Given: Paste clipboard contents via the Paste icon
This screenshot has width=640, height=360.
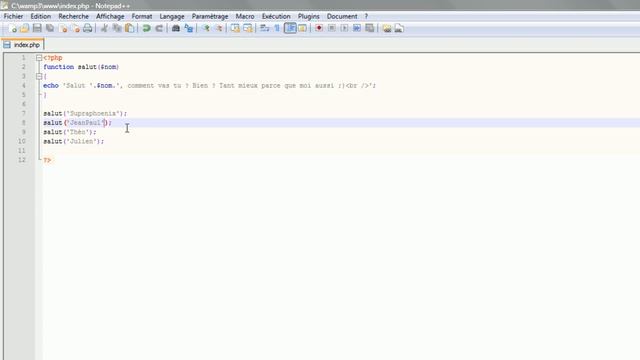Looking at the screenshot, I should point(130,28).
